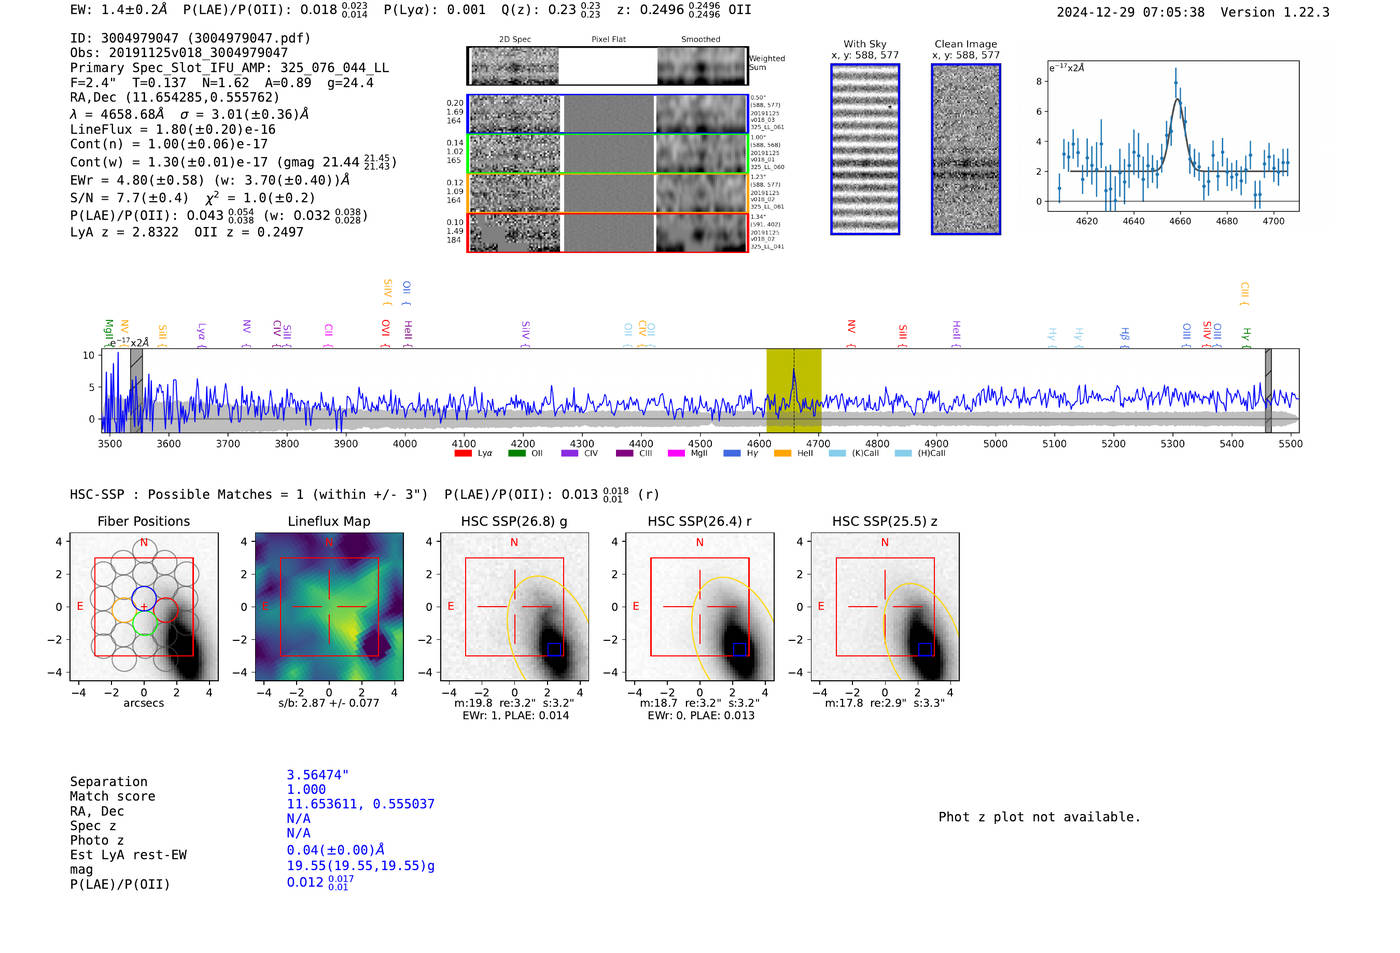Open the red-framed row 2D Spec cutout
This screenshot has height=953, width=1400.
(515, 232)
